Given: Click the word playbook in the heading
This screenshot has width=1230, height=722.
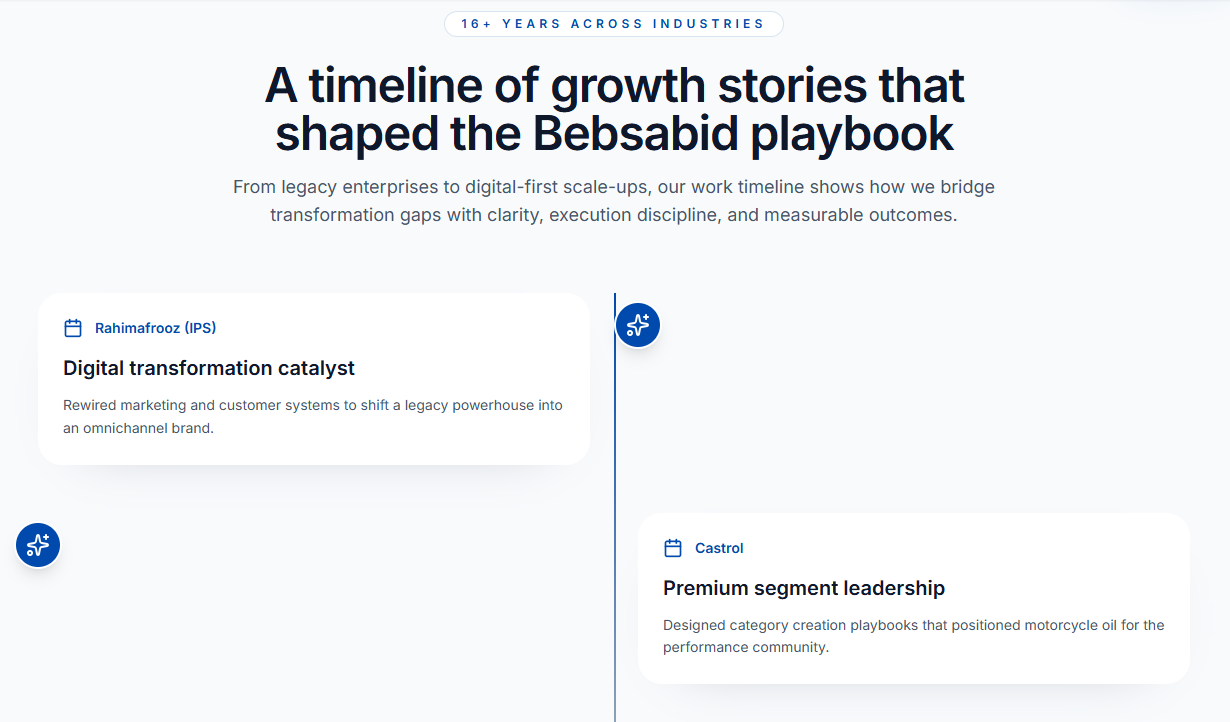Looking at the screenshot, I should click(852, 134).
